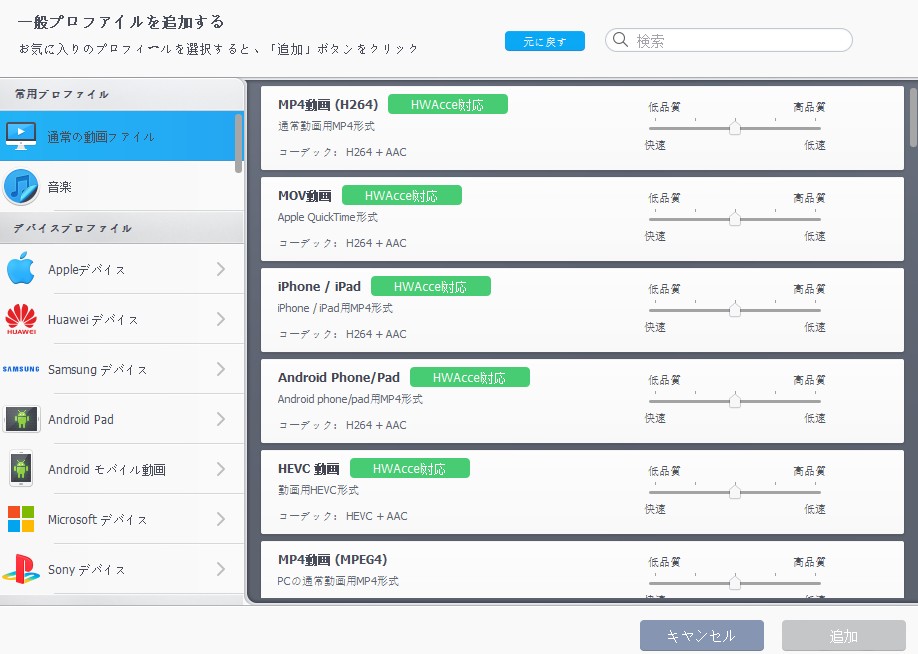Open the 音楽 music note icon
The height and width of the screenshot is (654, 918).
click(x=21, y=186)
